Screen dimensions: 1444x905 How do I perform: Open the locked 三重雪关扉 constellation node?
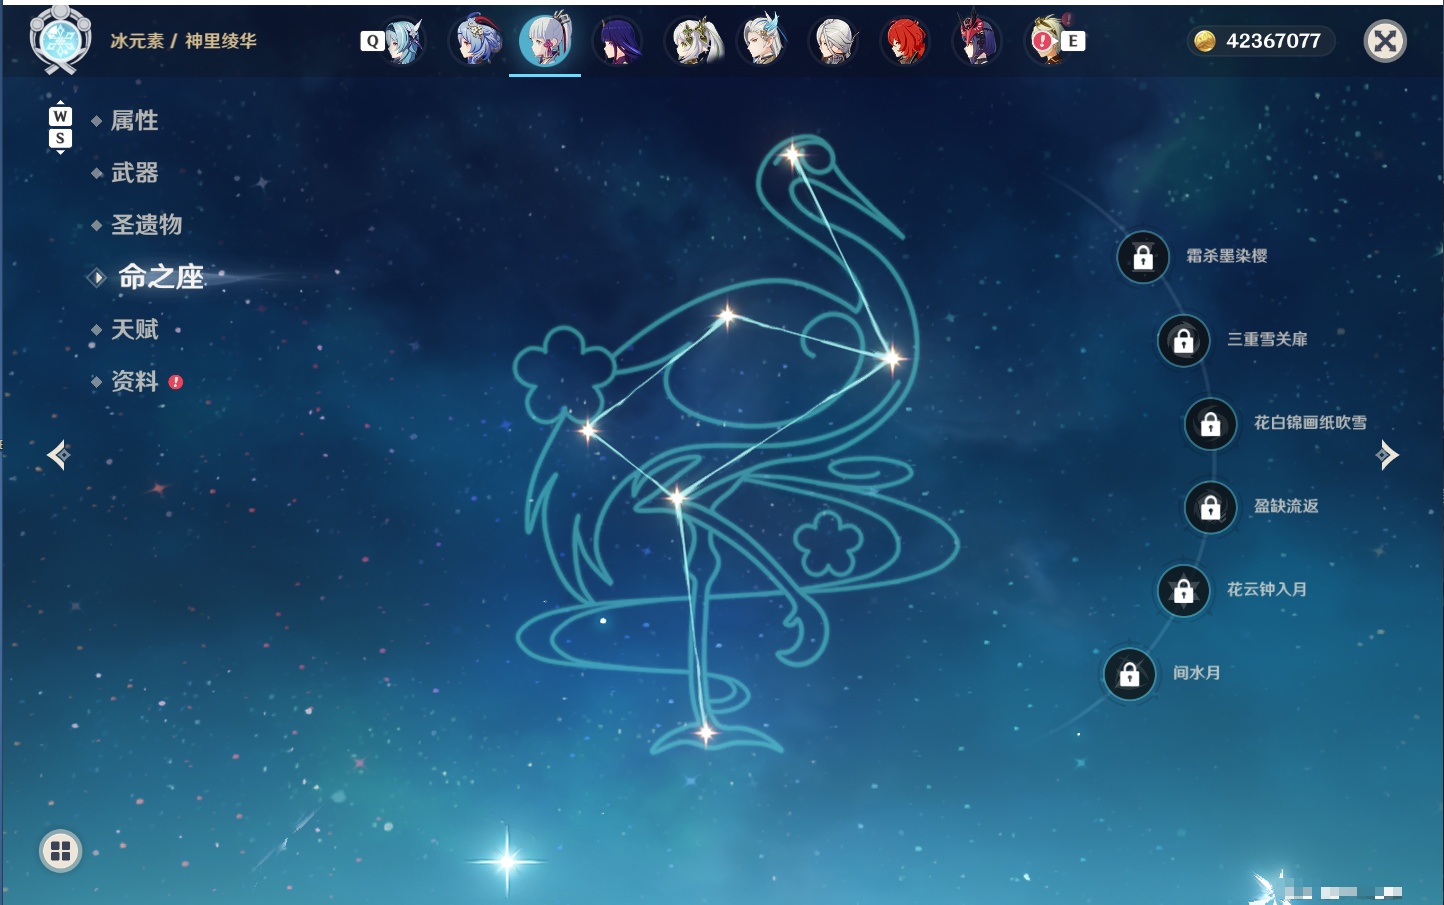tap(1183, 340)
